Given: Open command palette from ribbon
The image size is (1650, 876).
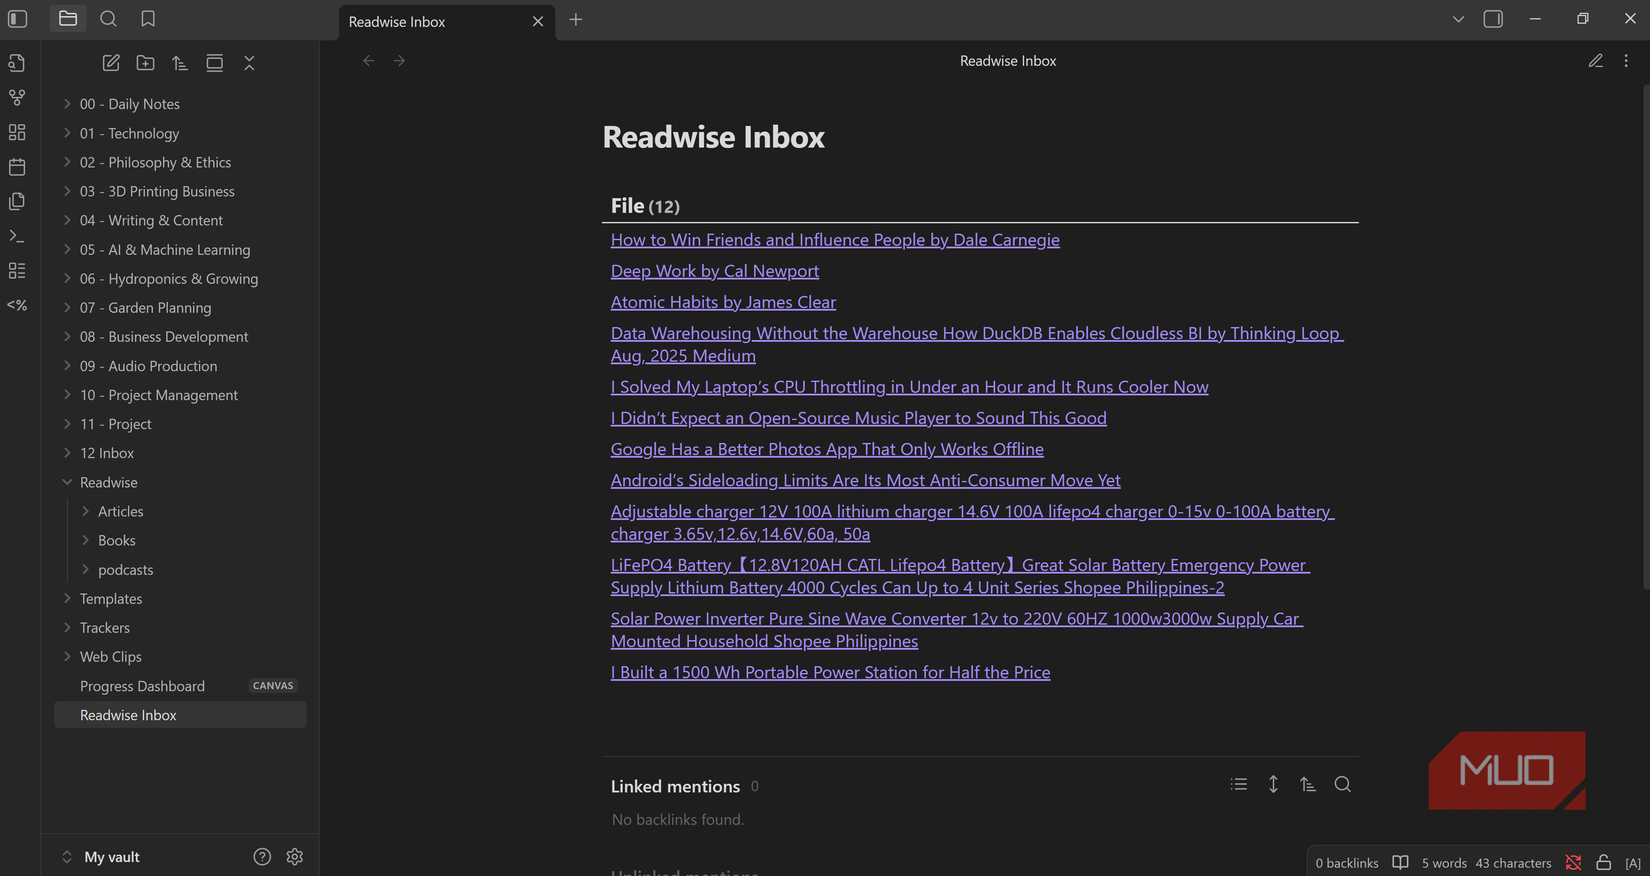Looking at the screenshot, I should [x=17, y=236].
